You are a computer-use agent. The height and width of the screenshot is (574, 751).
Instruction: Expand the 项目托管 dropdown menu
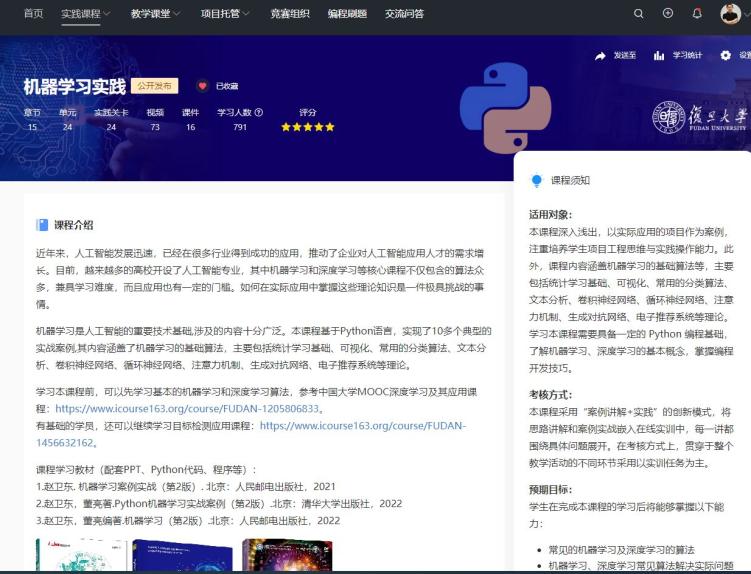[x=225, y=13]
